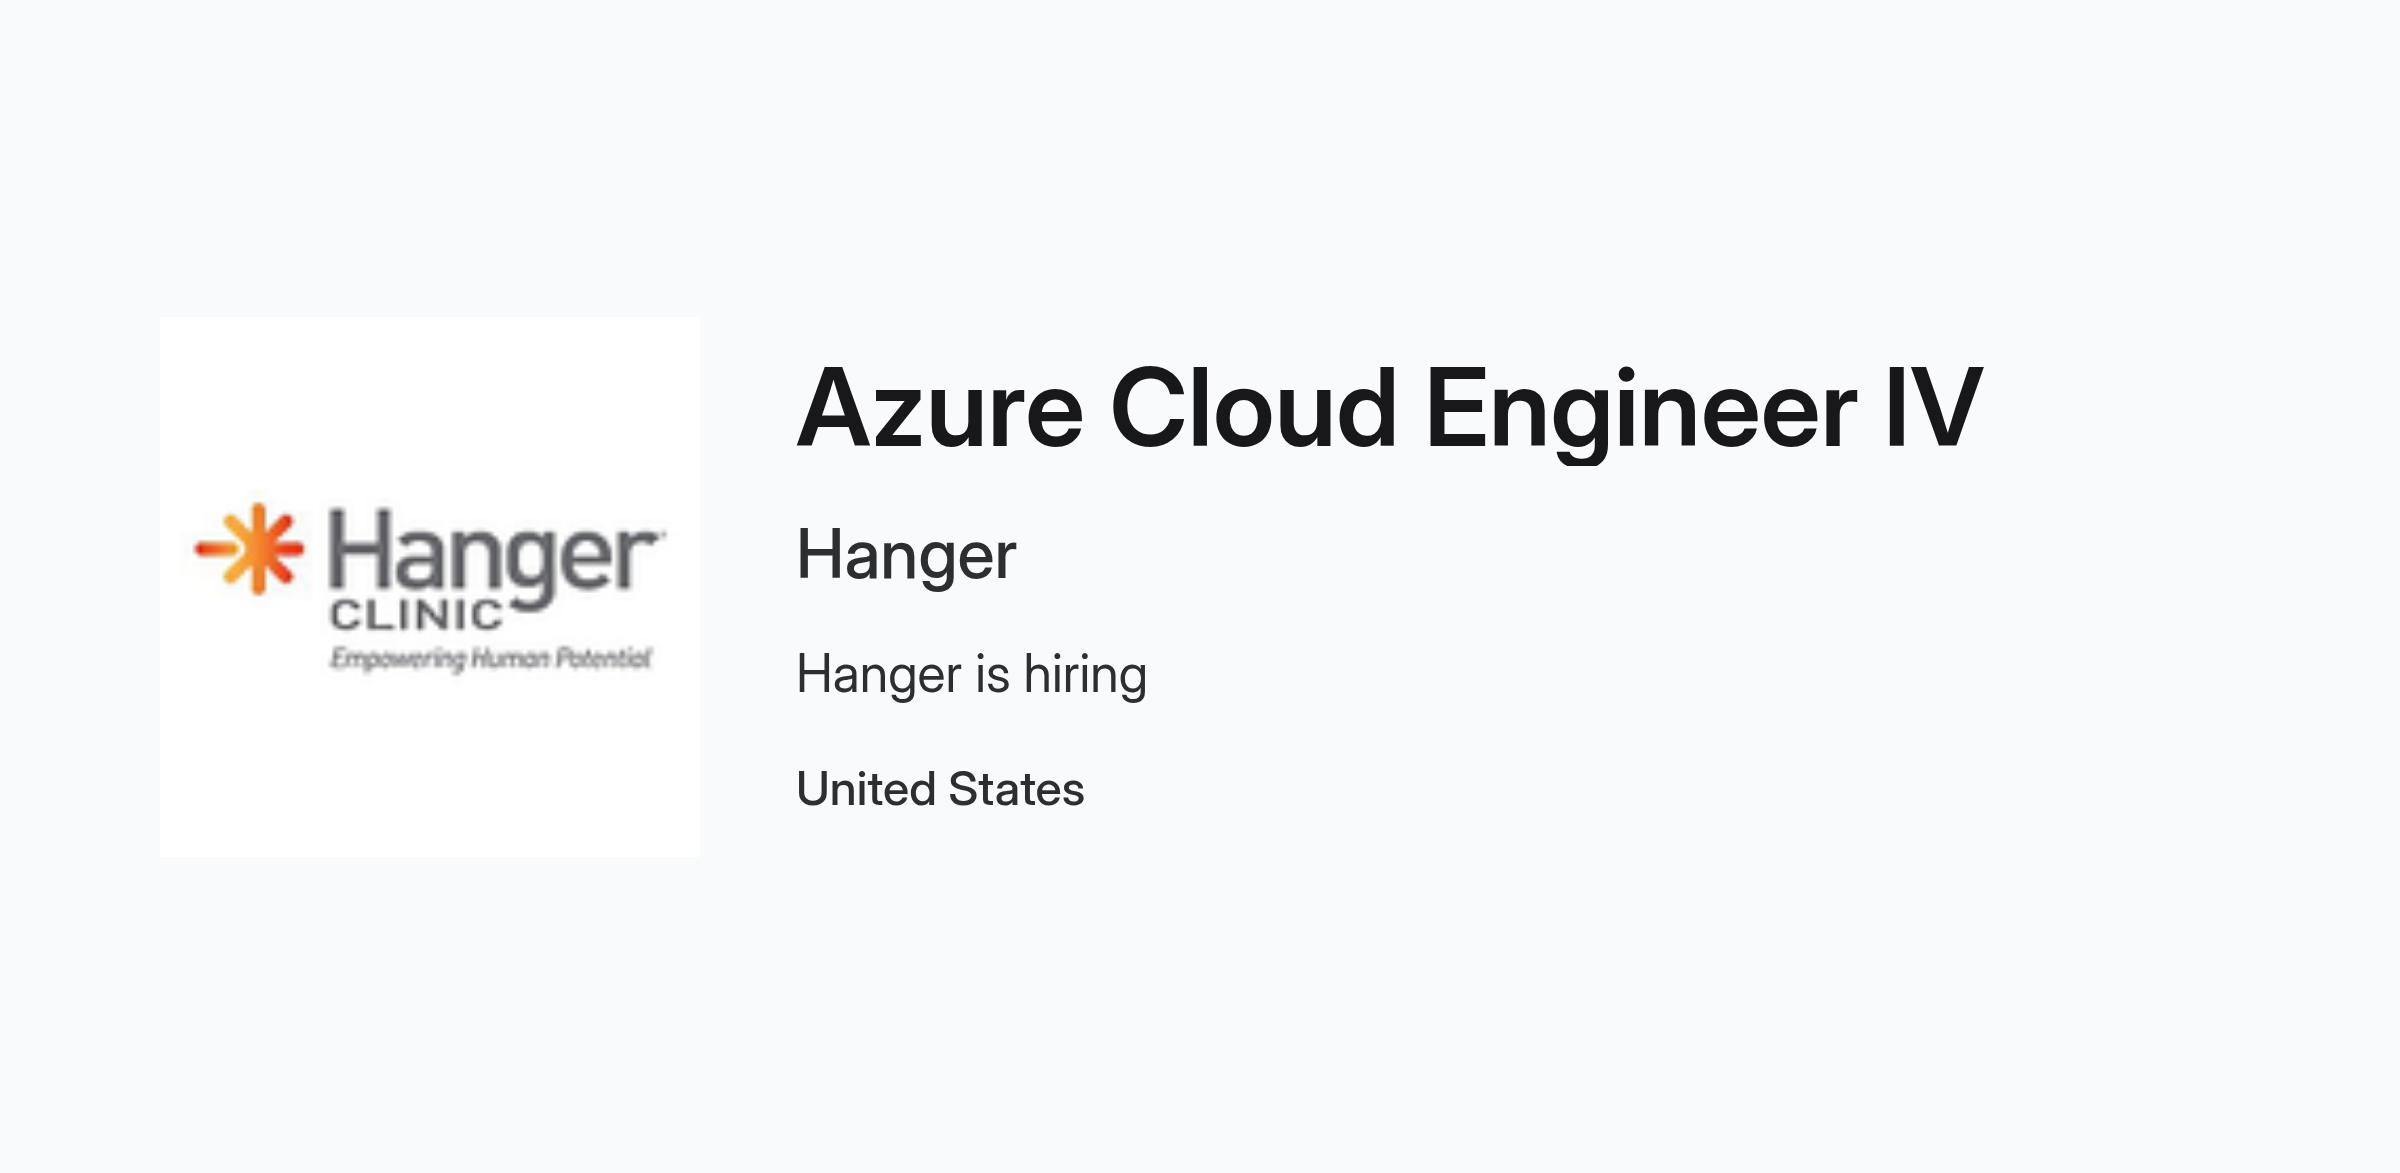The width and height of the screenshot is (2400, 1173).
Task: Click the Empowering Human Potential tagline
Action: pos(491,659)
